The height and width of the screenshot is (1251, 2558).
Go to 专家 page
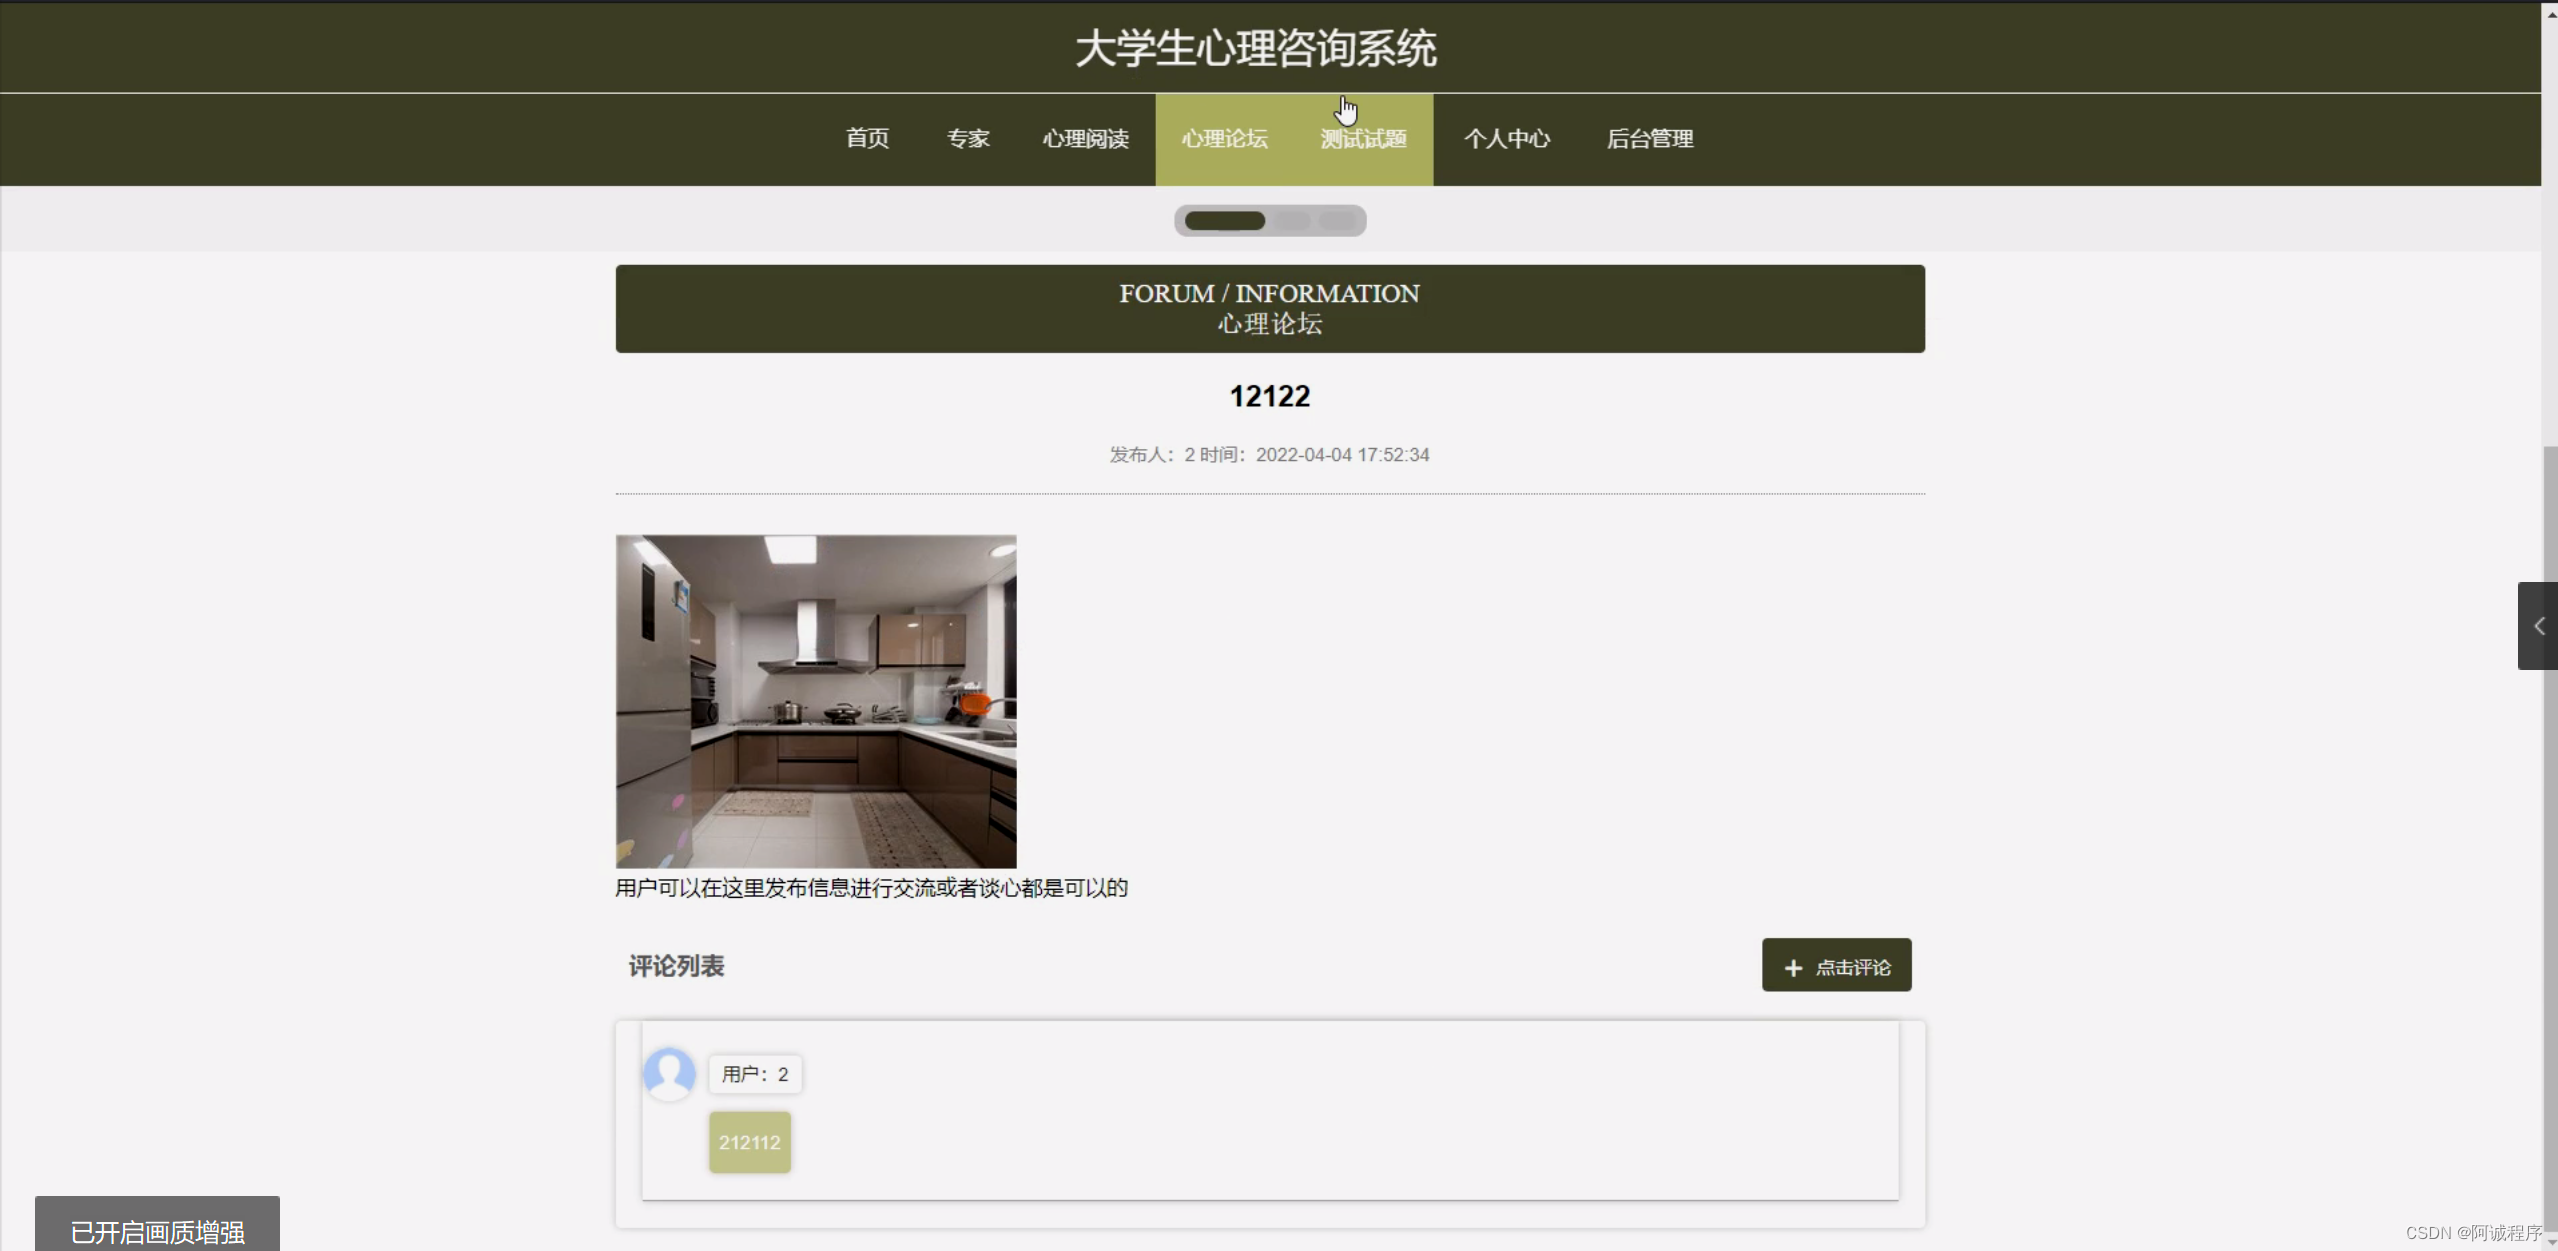(968, 139)
